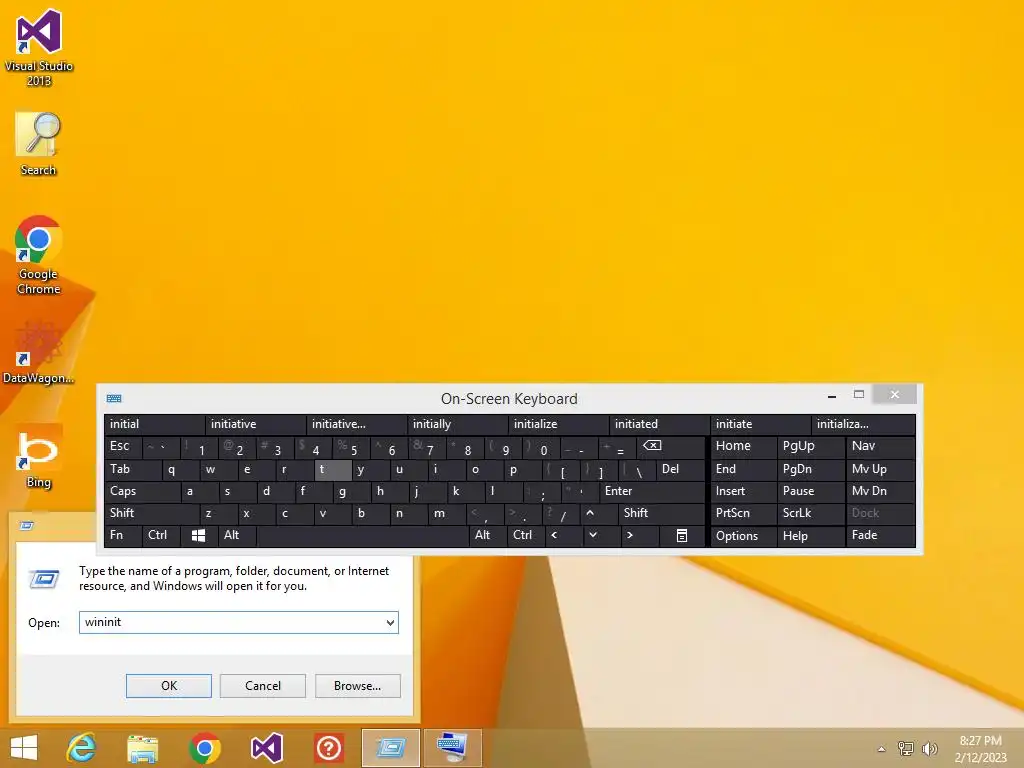Open Internet Explorer from the taskbar
The height and width of the screenshot is (768, 1024).
(x=81, y=748)
